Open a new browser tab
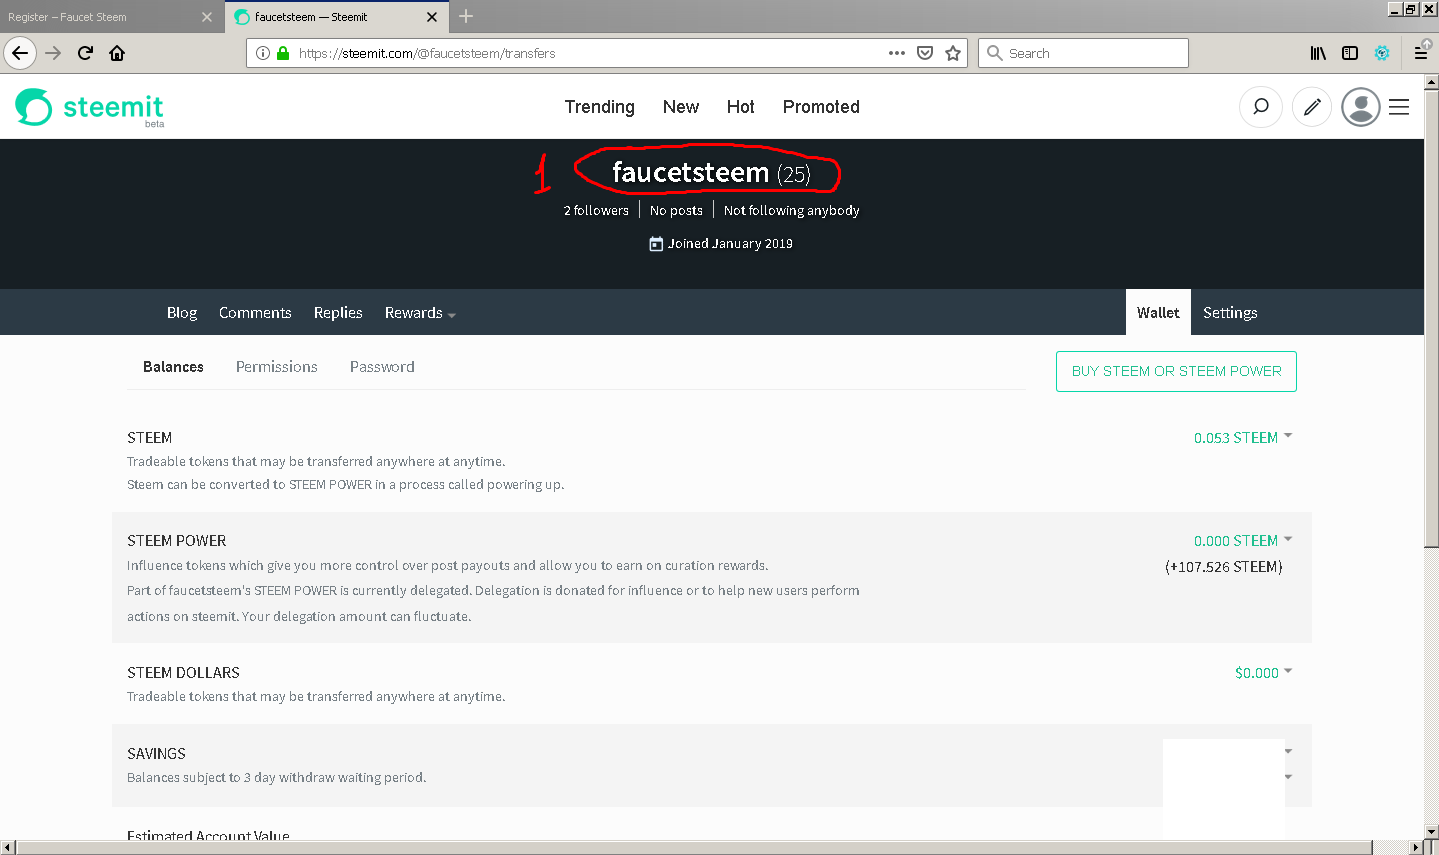The width and height of the screenshot is (1439, 855). [x=466, y=16]
